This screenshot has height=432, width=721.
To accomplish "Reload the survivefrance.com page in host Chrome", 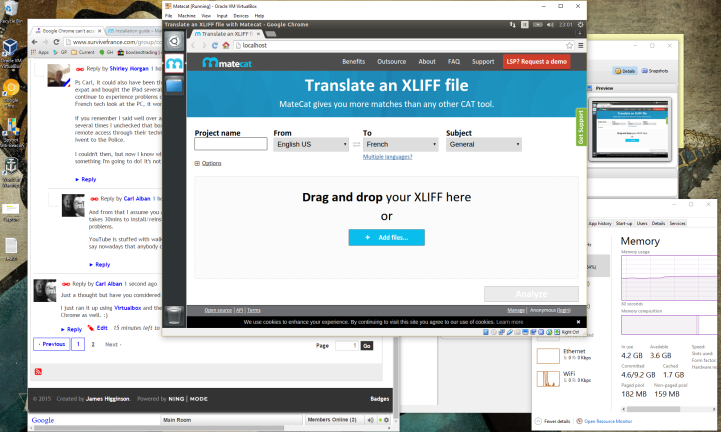I will click(57, 42).
